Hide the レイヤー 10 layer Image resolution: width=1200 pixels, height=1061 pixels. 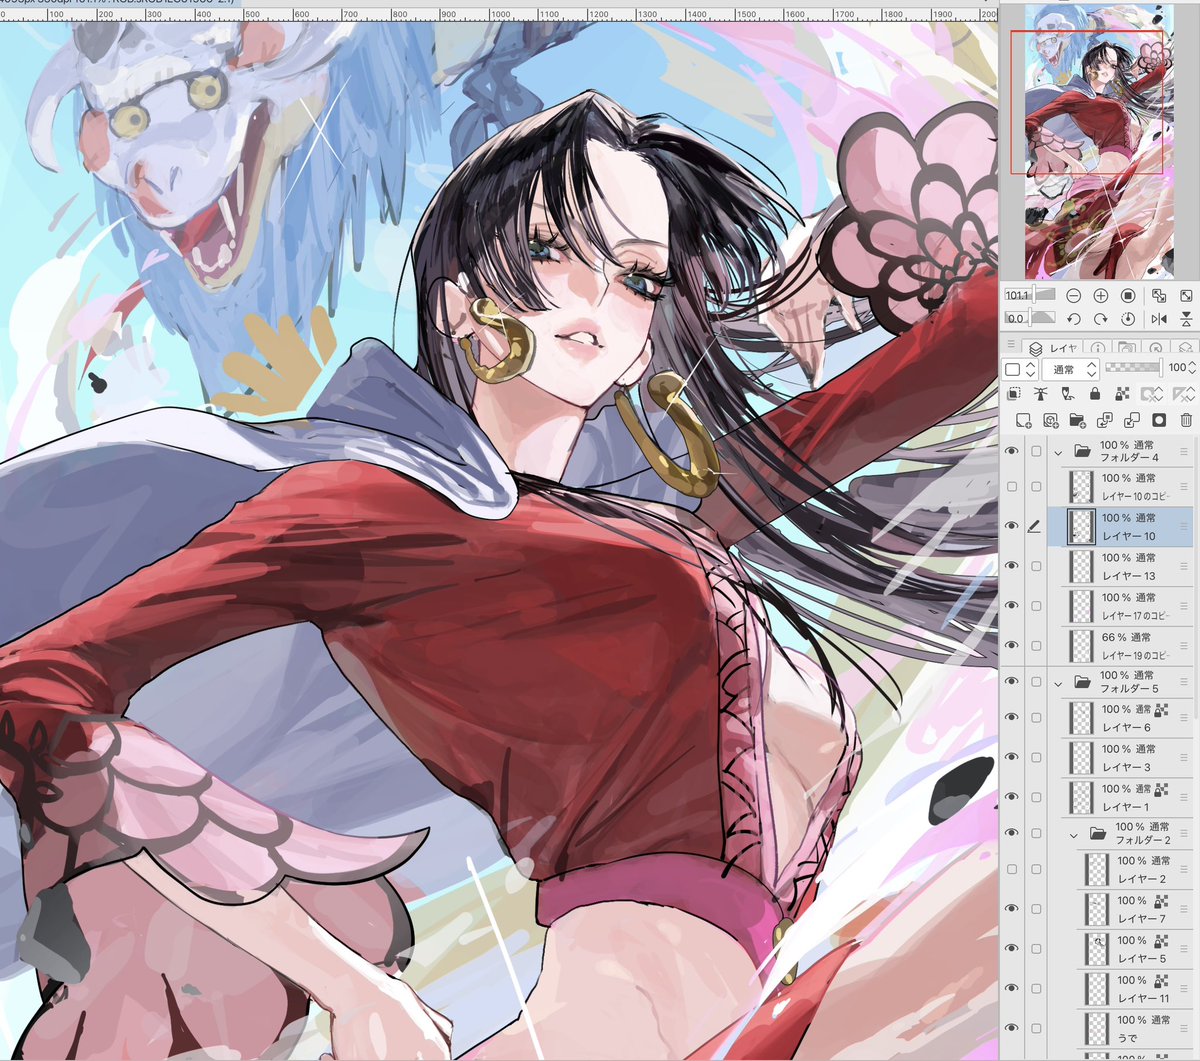tap(1011, 526)
